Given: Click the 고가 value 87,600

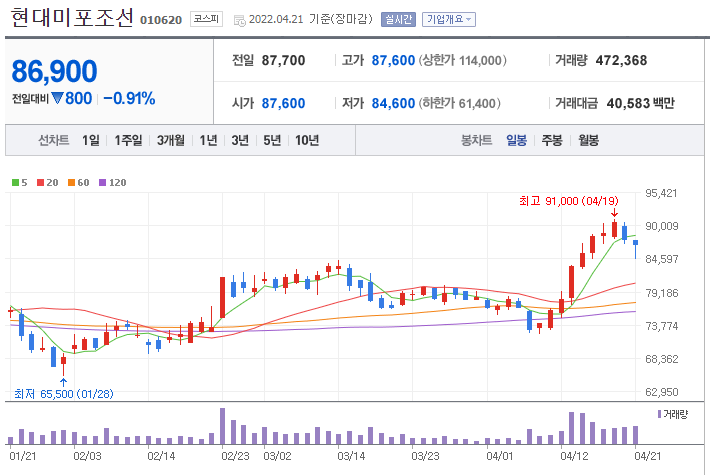Looking at the screenshot, I should pos(393,60).
